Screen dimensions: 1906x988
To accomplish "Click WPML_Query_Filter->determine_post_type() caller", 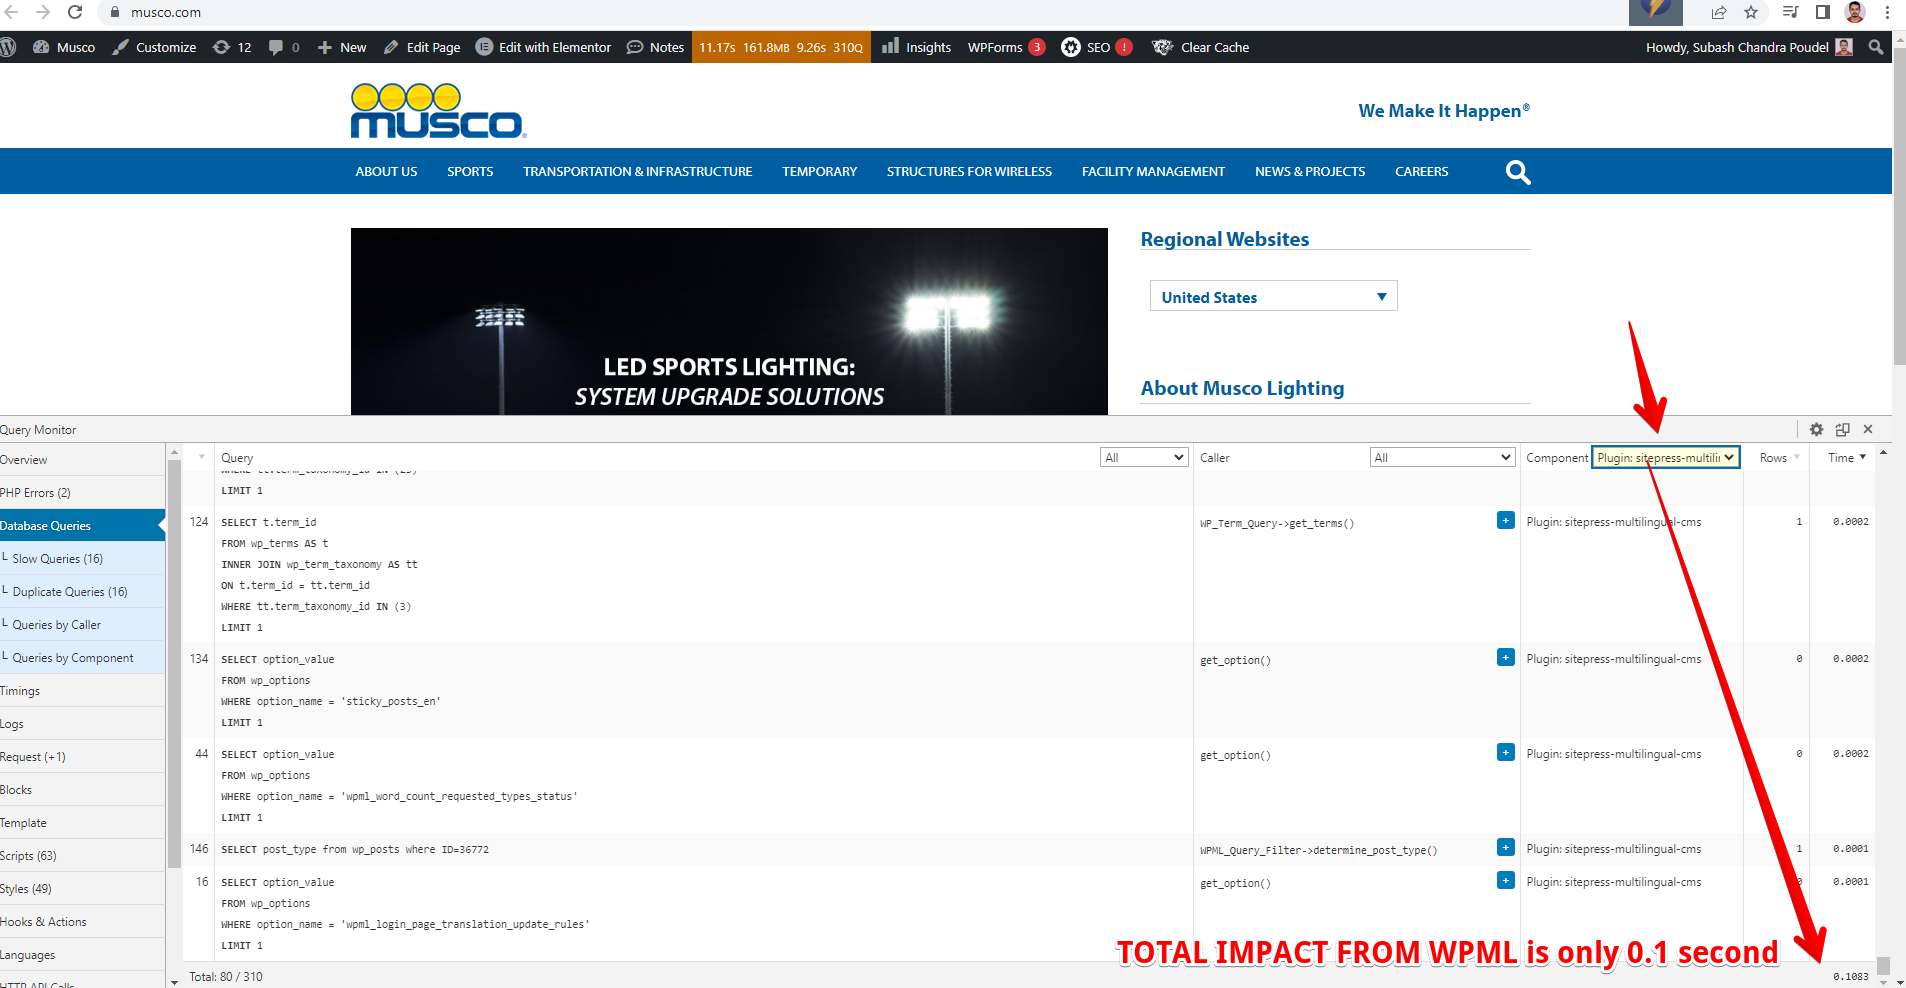I will click(x=1319, y=850).
